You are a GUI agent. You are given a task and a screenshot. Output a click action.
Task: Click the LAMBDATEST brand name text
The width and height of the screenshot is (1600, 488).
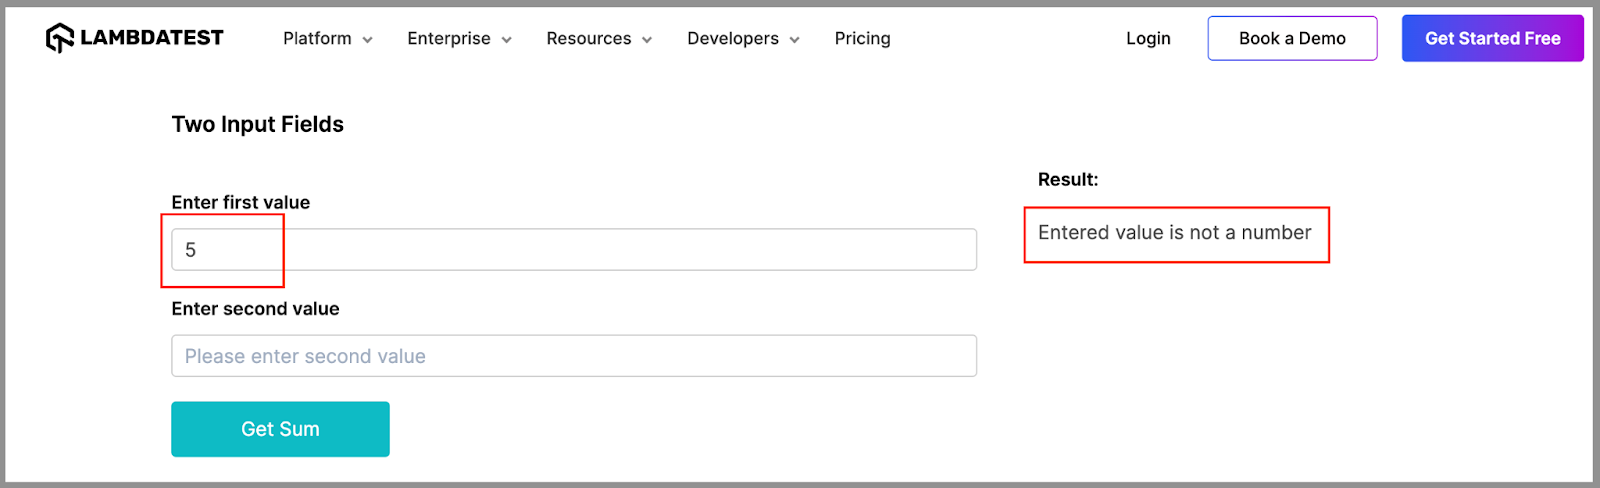152,38
